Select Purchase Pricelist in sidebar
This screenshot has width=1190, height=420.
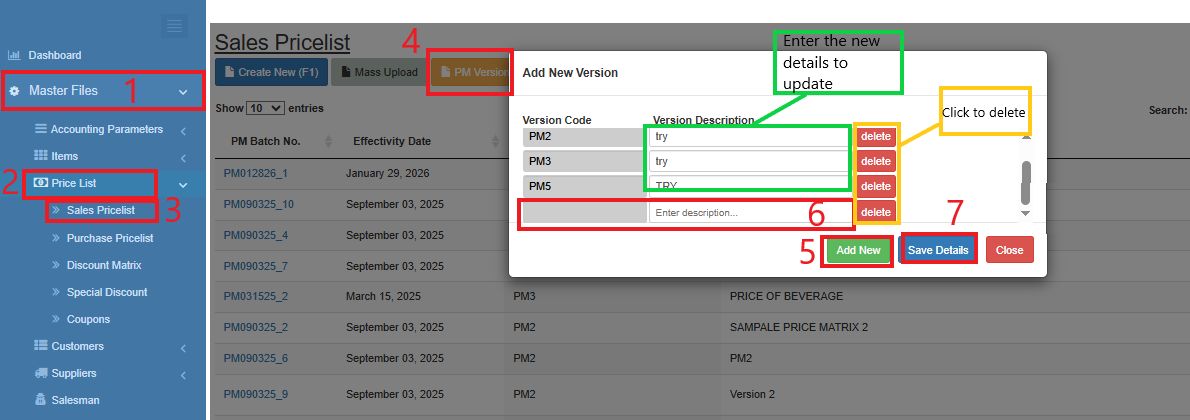[x=109, y=238]
